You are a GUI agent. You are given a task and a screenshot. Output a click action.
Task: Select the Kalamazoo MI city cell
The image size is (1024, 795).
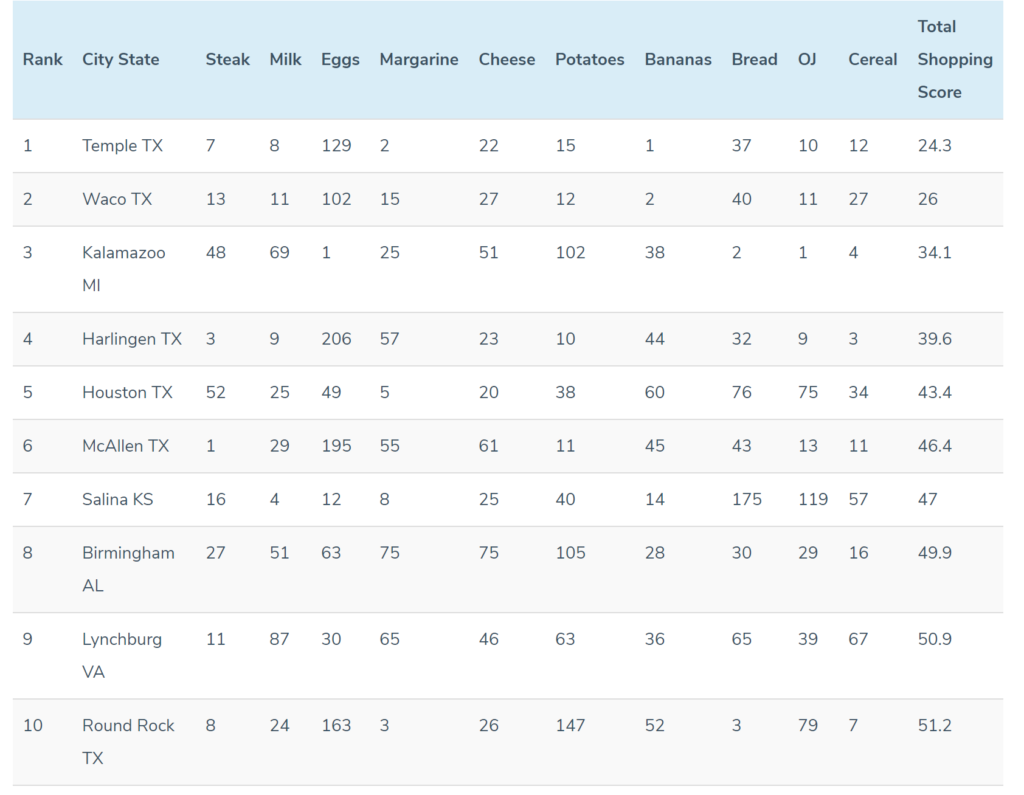tap(123, 269)
